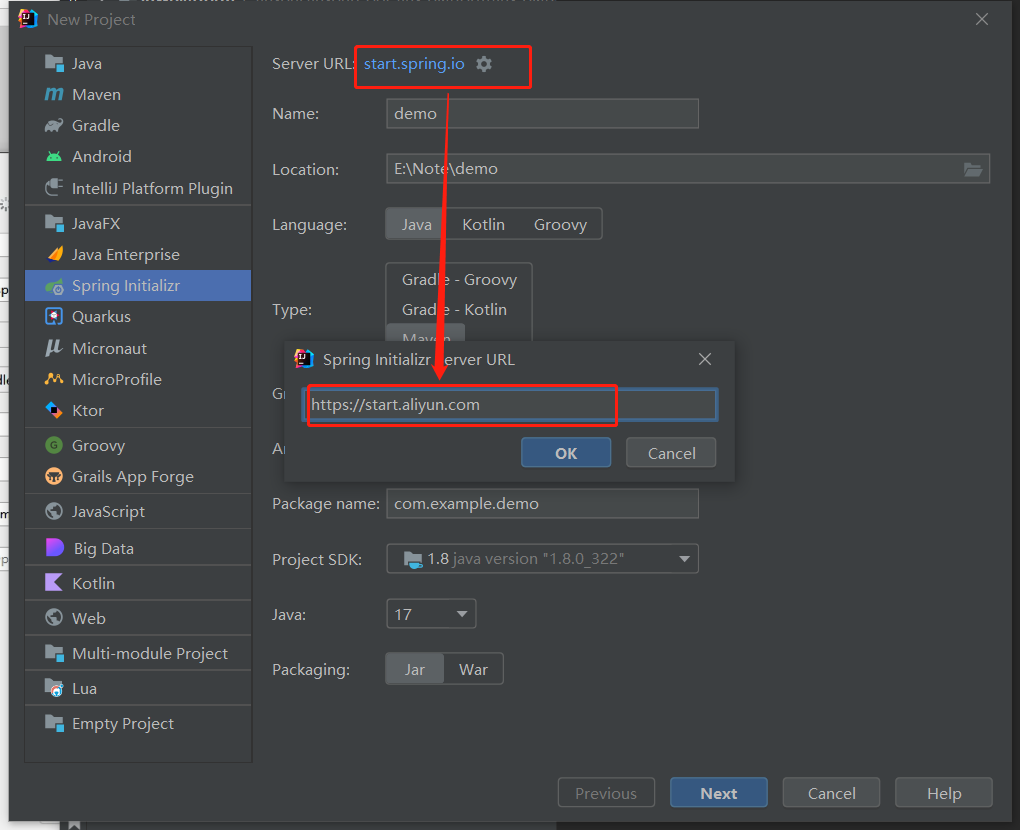Click the JavaScript globe icon
This screenshot has width=1020, height=830.
(x=54, y=511)
